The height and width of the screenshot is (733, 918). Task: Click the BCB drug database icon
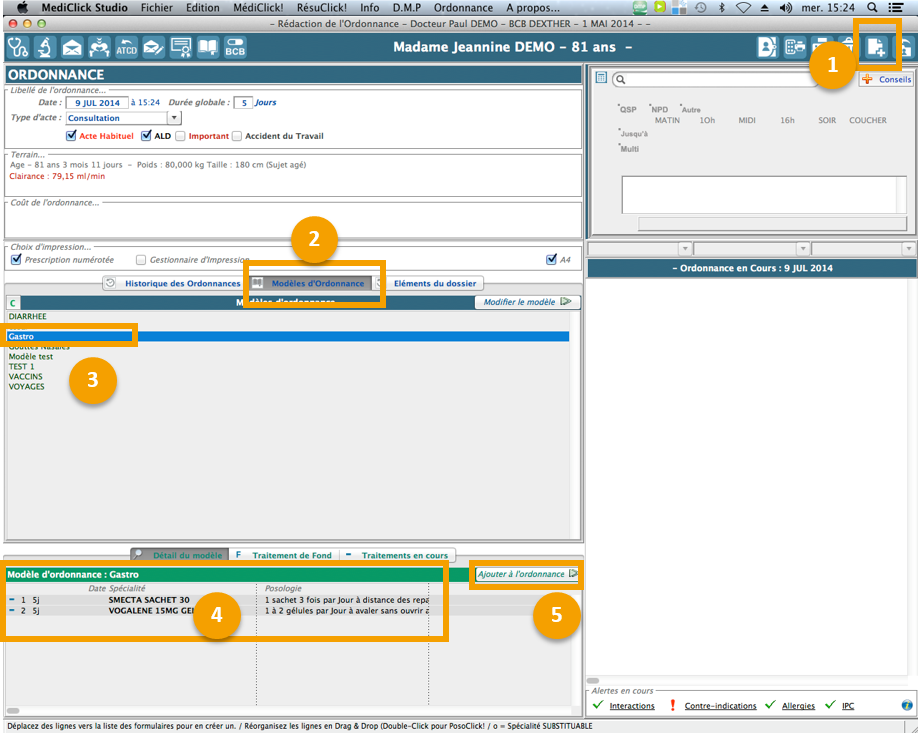pos(235,47)
